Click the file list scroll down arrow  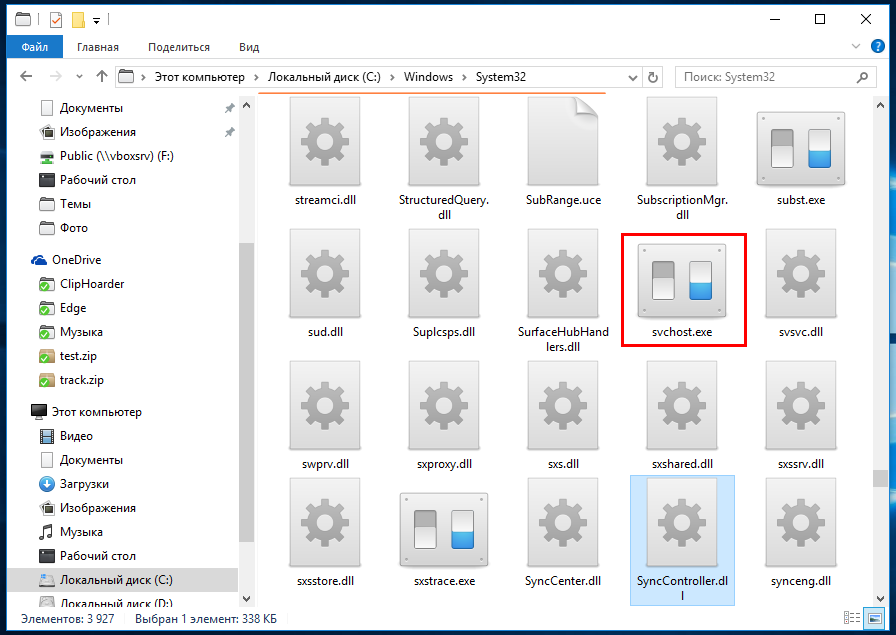(x=880, y=598)
